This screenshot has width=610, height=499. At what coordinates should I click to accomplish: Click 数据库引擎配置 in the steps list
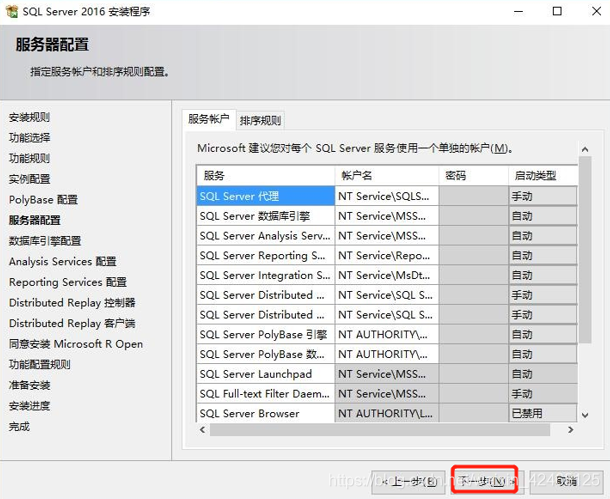coord(45,241)
